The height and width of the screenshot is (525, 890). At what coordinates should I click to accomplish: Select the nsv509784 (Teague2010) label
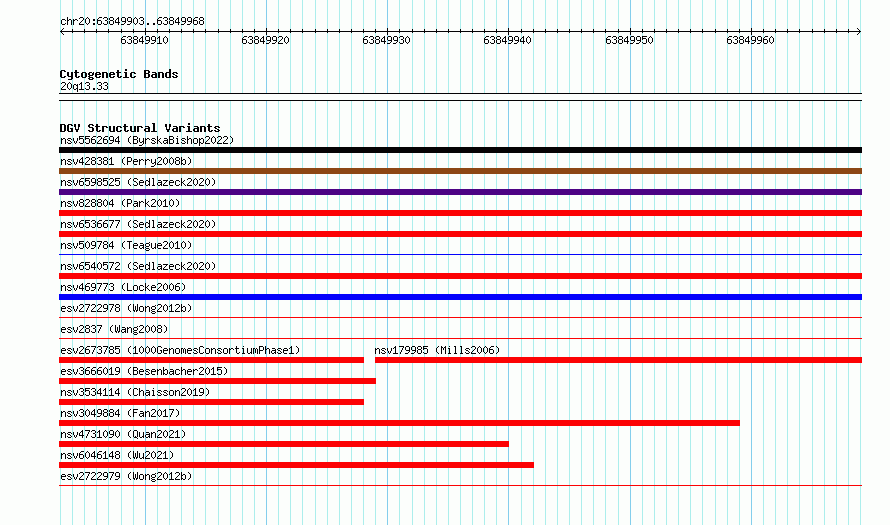pyautogui.click(x=126, y=245)
